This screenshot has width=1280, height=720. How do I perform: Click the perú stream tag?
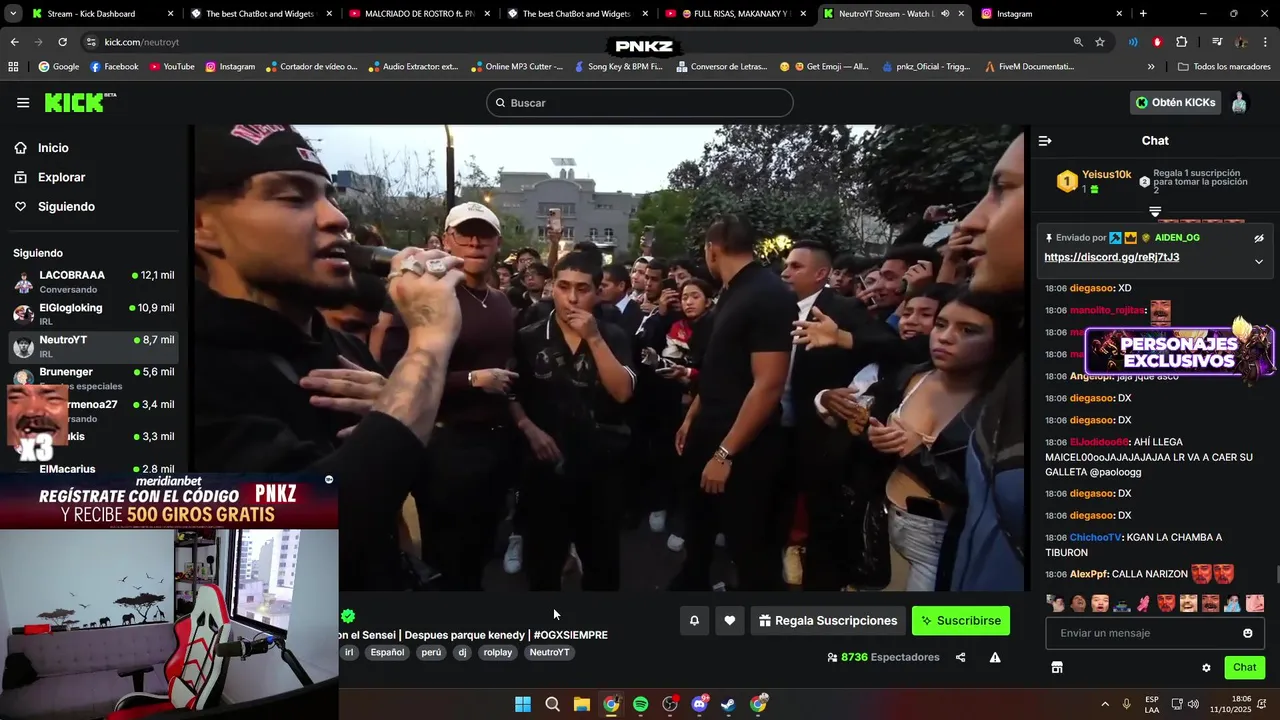click(x=431, y=652)
